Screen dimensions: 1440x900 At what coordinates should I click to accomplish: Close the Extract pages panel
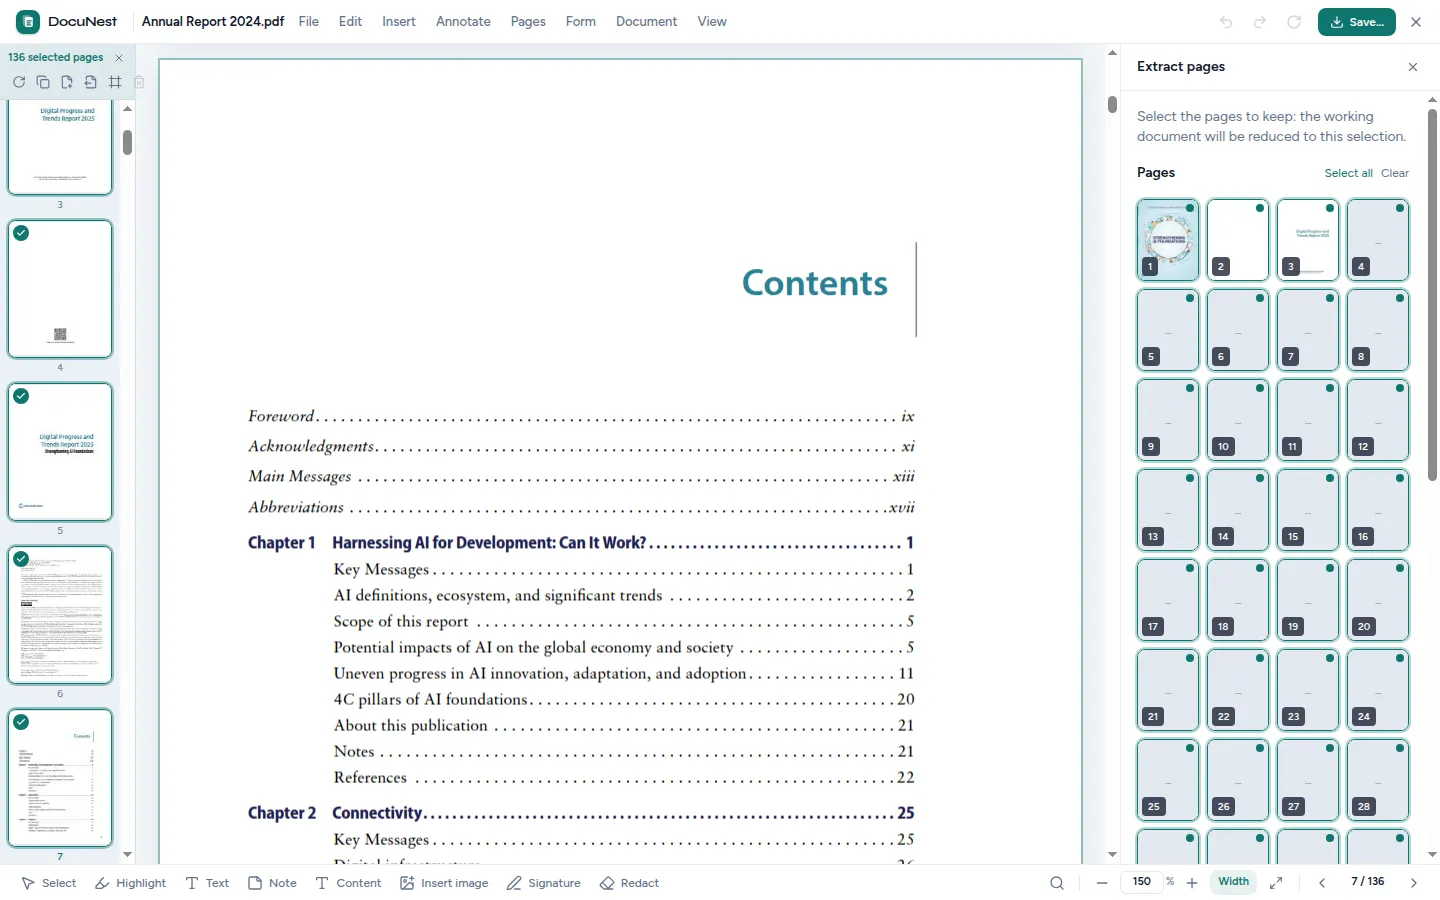[1413, 67]
